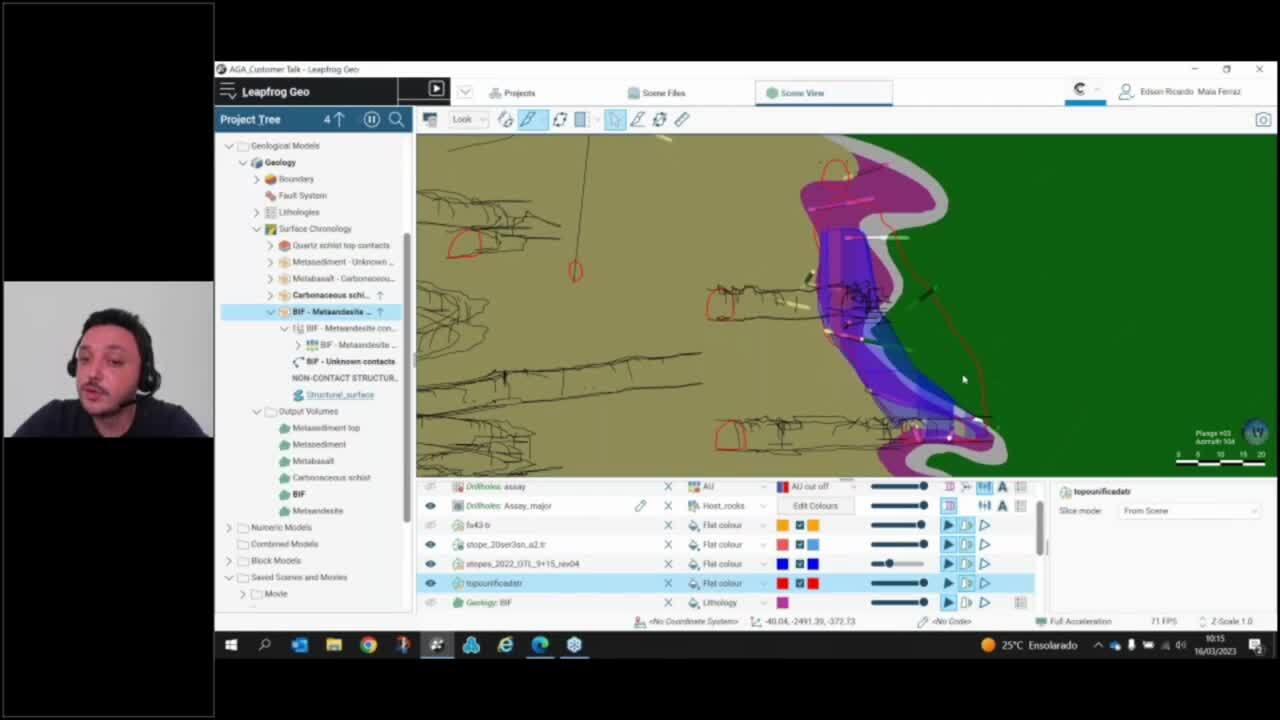Screen dimensions: 1280x720
Task: Click slice outline icon for stope_20ser3sn row
Action: click(x=984, y=545)
